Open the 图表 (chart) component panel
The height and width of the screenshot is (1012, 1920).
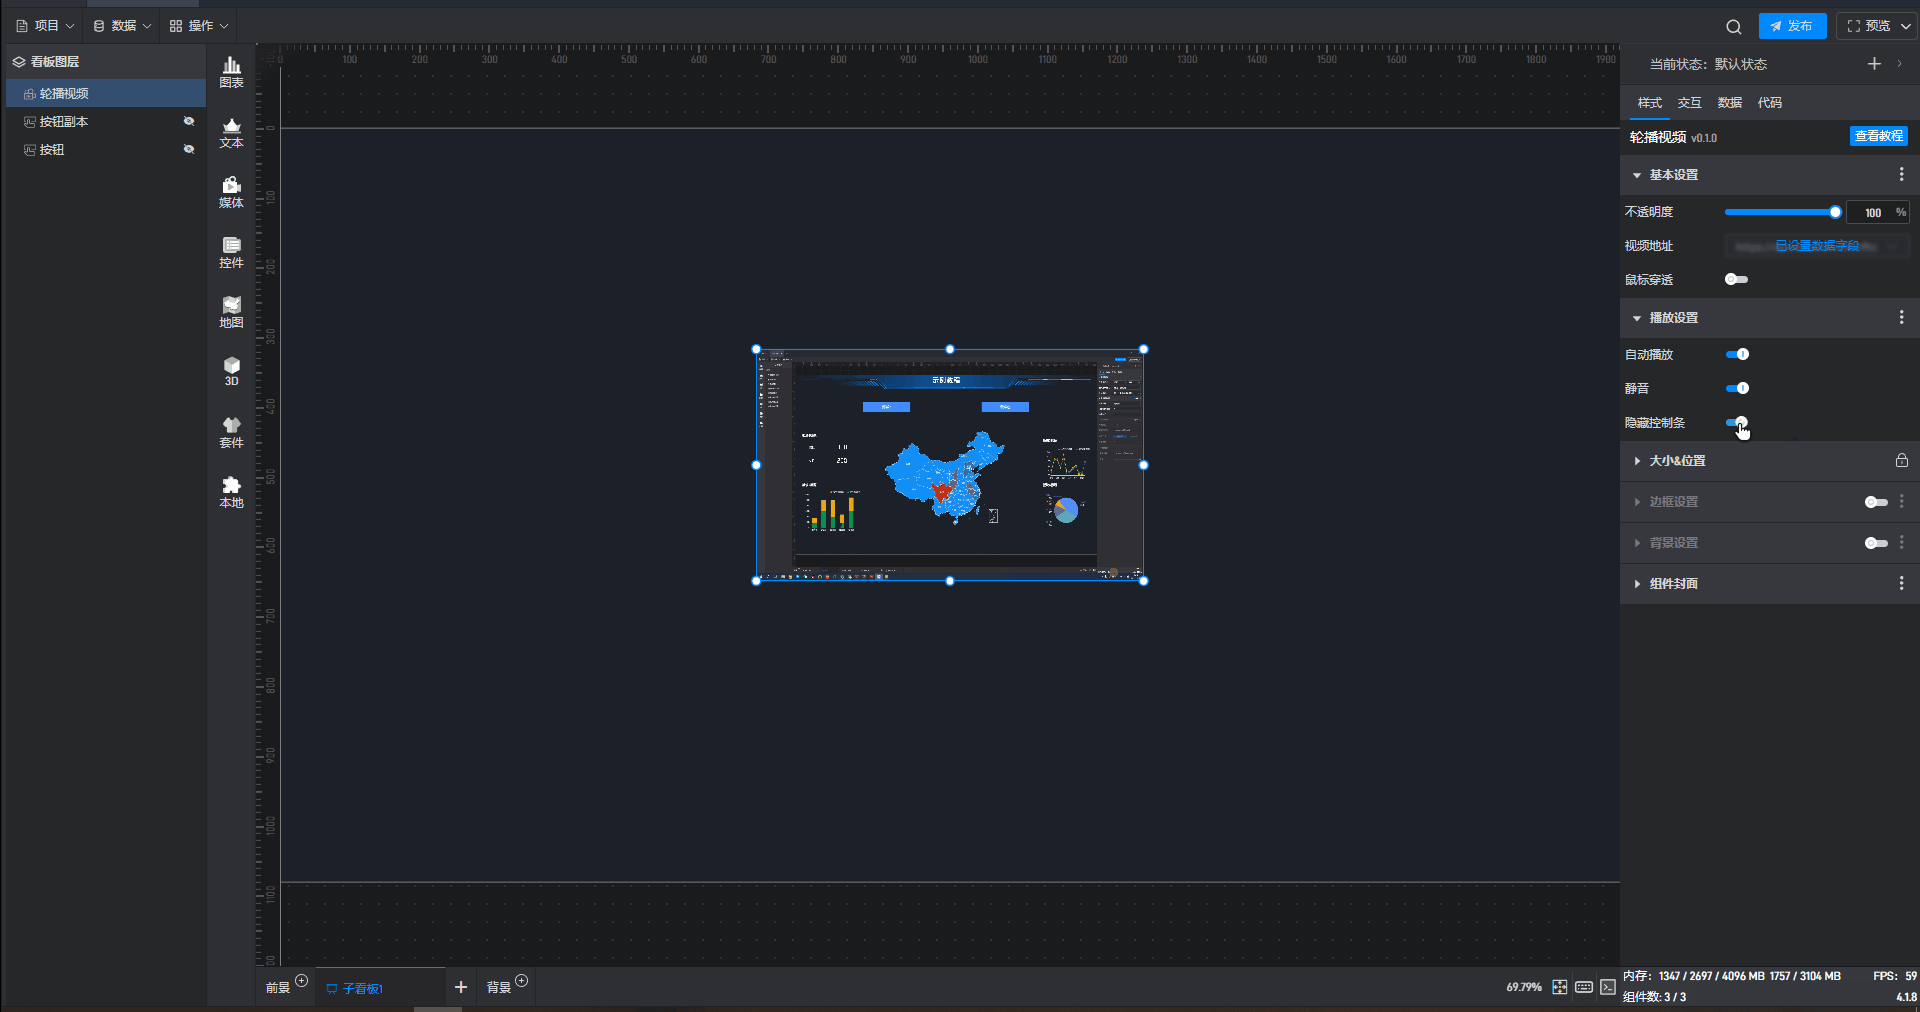click(x=231, y=72)
